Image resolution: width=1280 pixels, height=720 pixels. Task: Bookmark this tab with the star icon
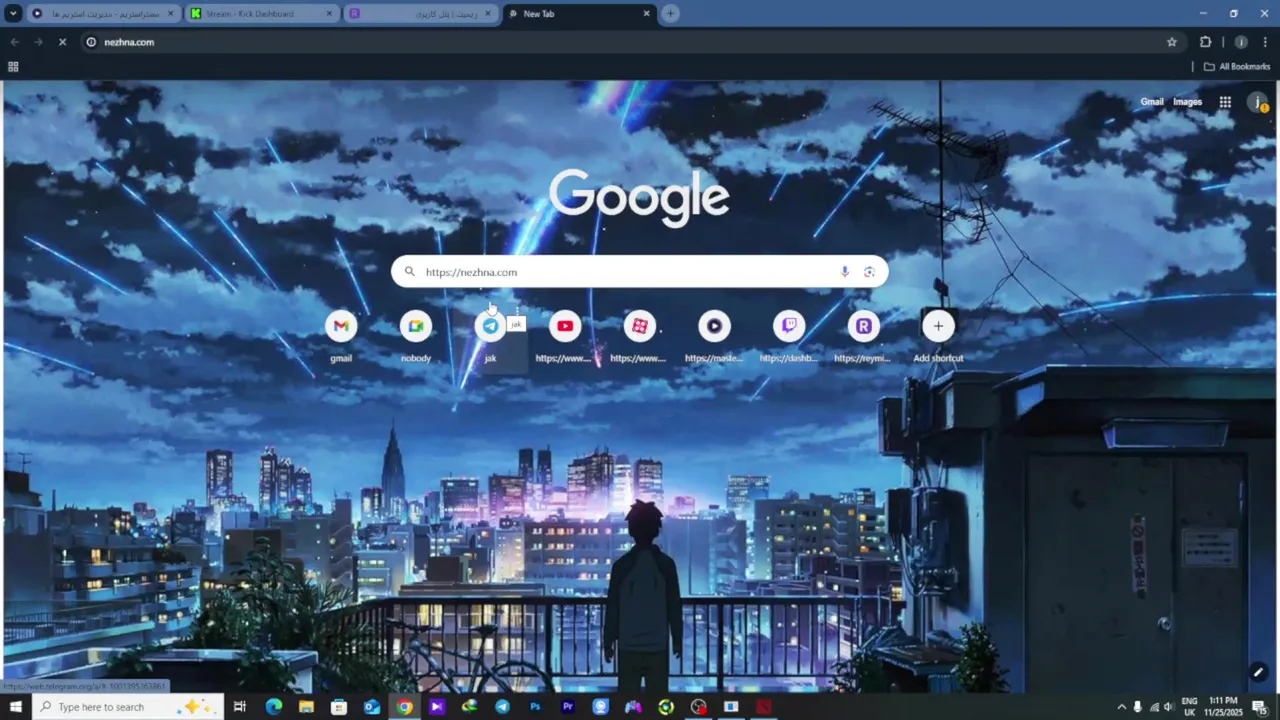click(1172, 42)
